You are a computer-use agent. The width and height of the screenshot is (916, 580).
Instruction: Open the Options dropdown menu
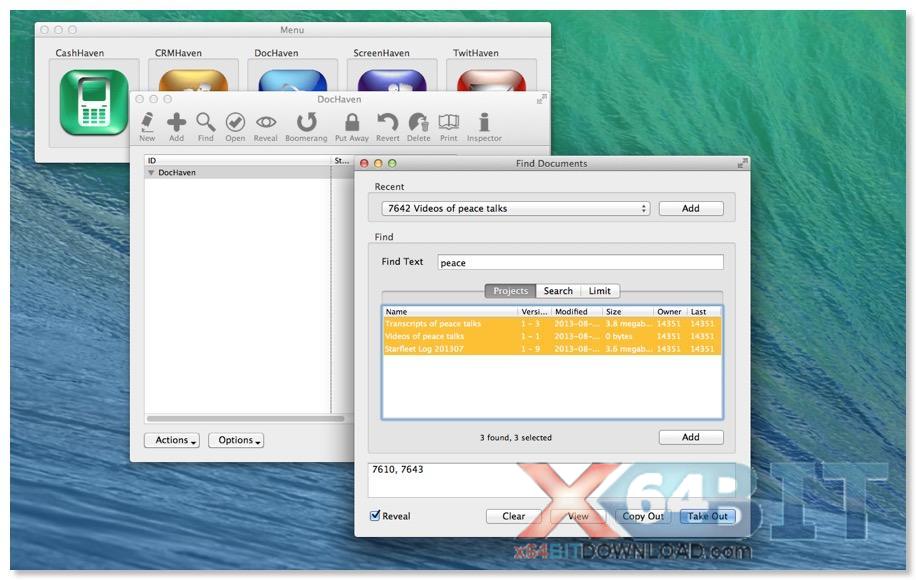tap(236, 440)
